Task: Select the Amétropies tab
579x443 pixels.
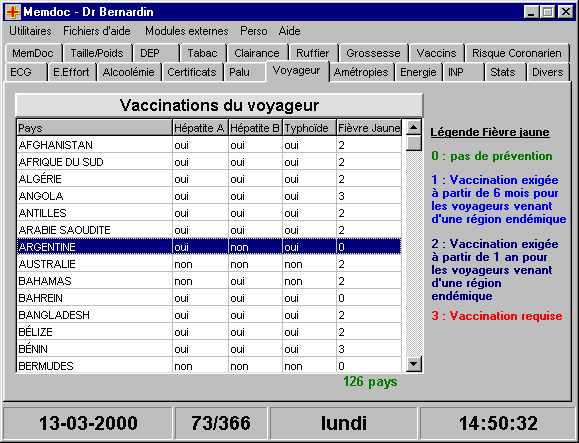Action: (x=361, y=72)
